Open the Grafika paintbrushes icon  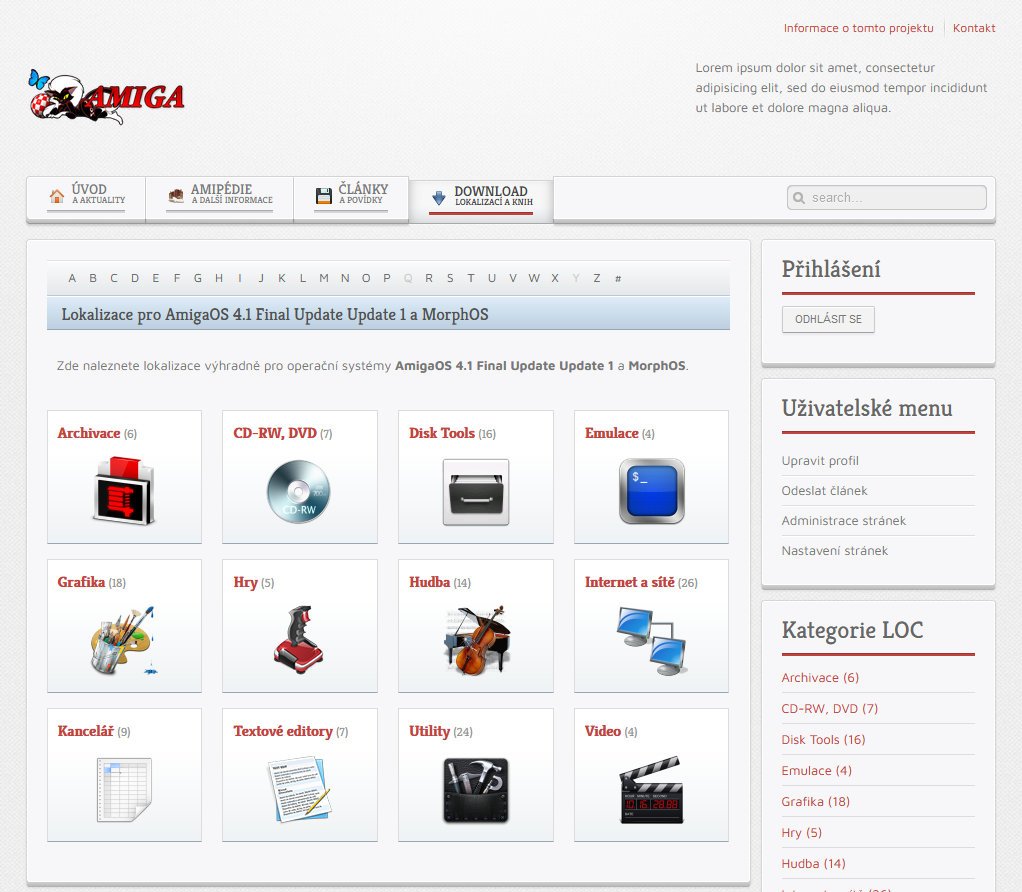pos(124,640)
